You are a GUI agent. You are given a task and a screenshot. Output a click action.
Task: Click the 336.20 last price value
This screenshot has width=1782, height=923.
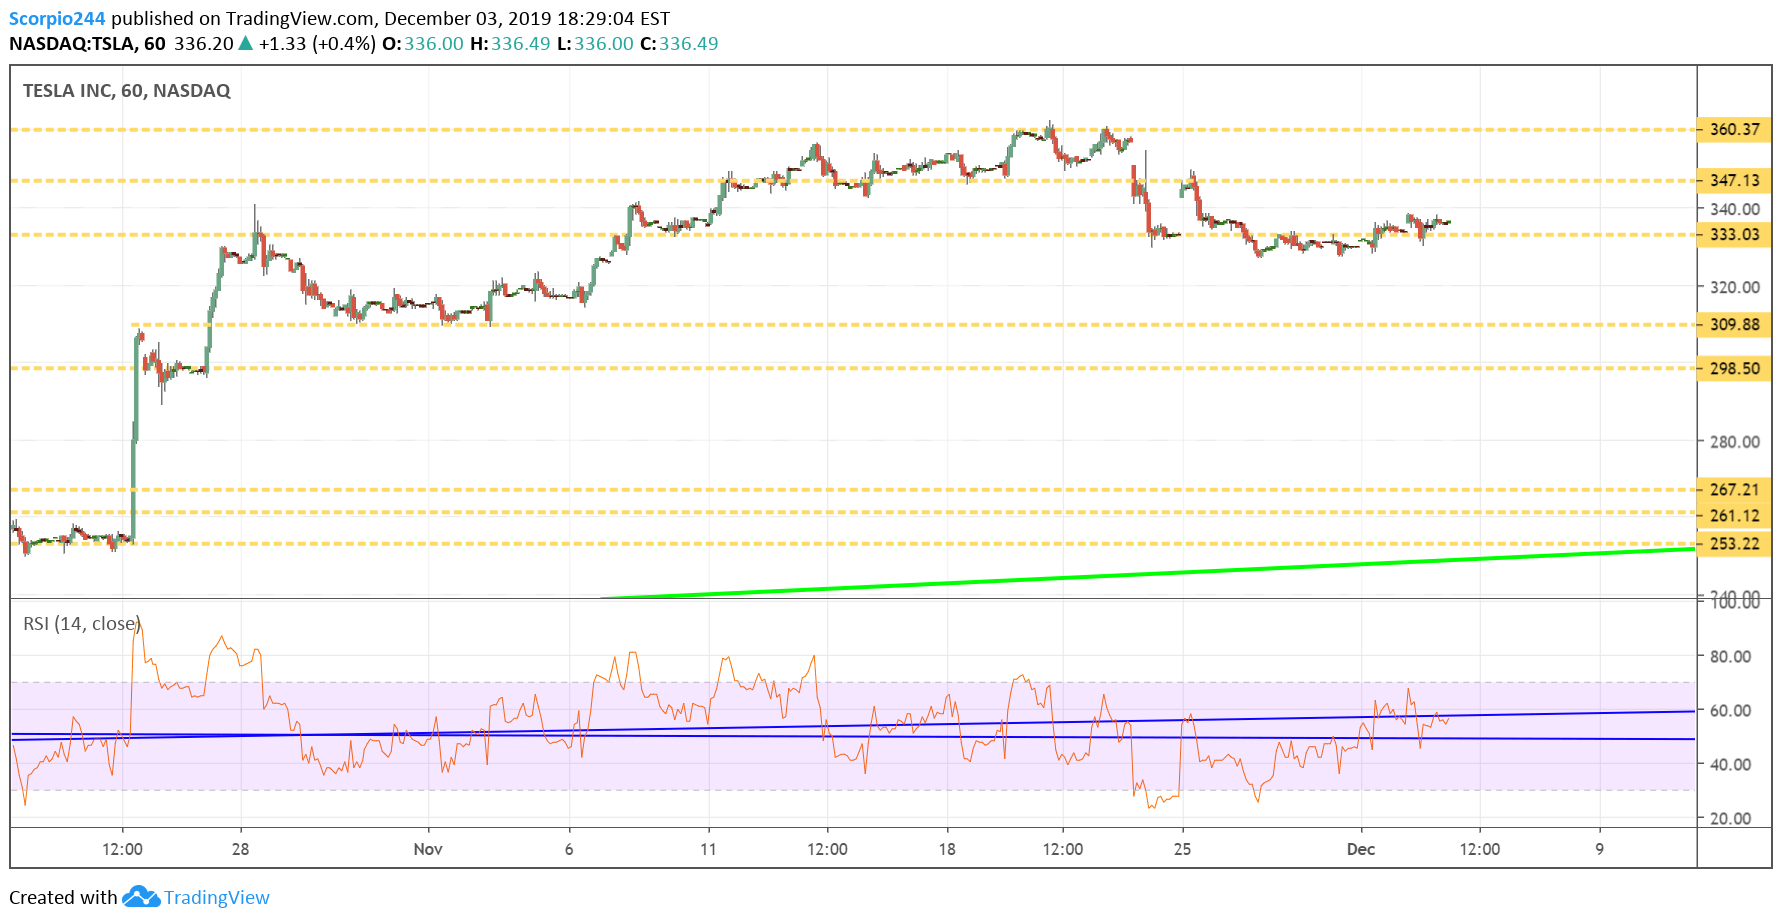[203, 43]
